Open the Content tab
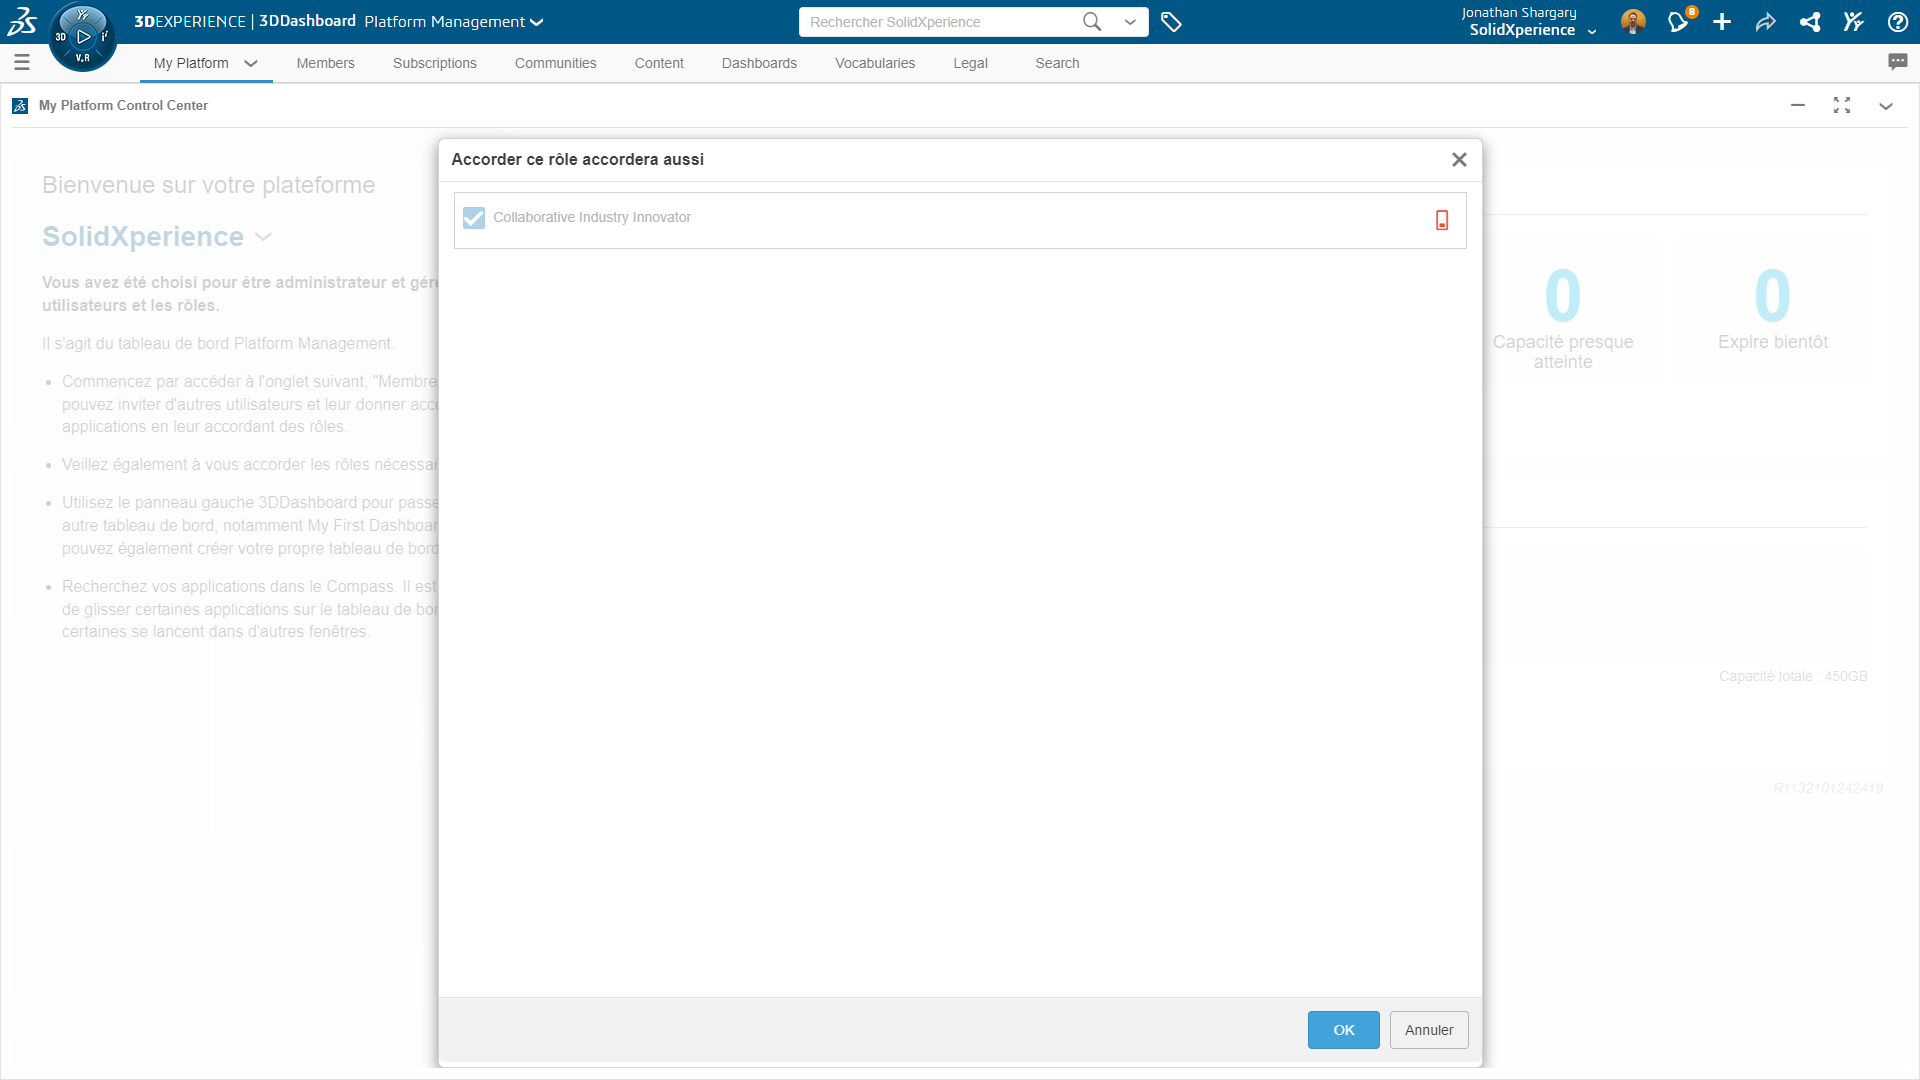This screenshot has width=1920, height=1080. click(x=659, y=63)
